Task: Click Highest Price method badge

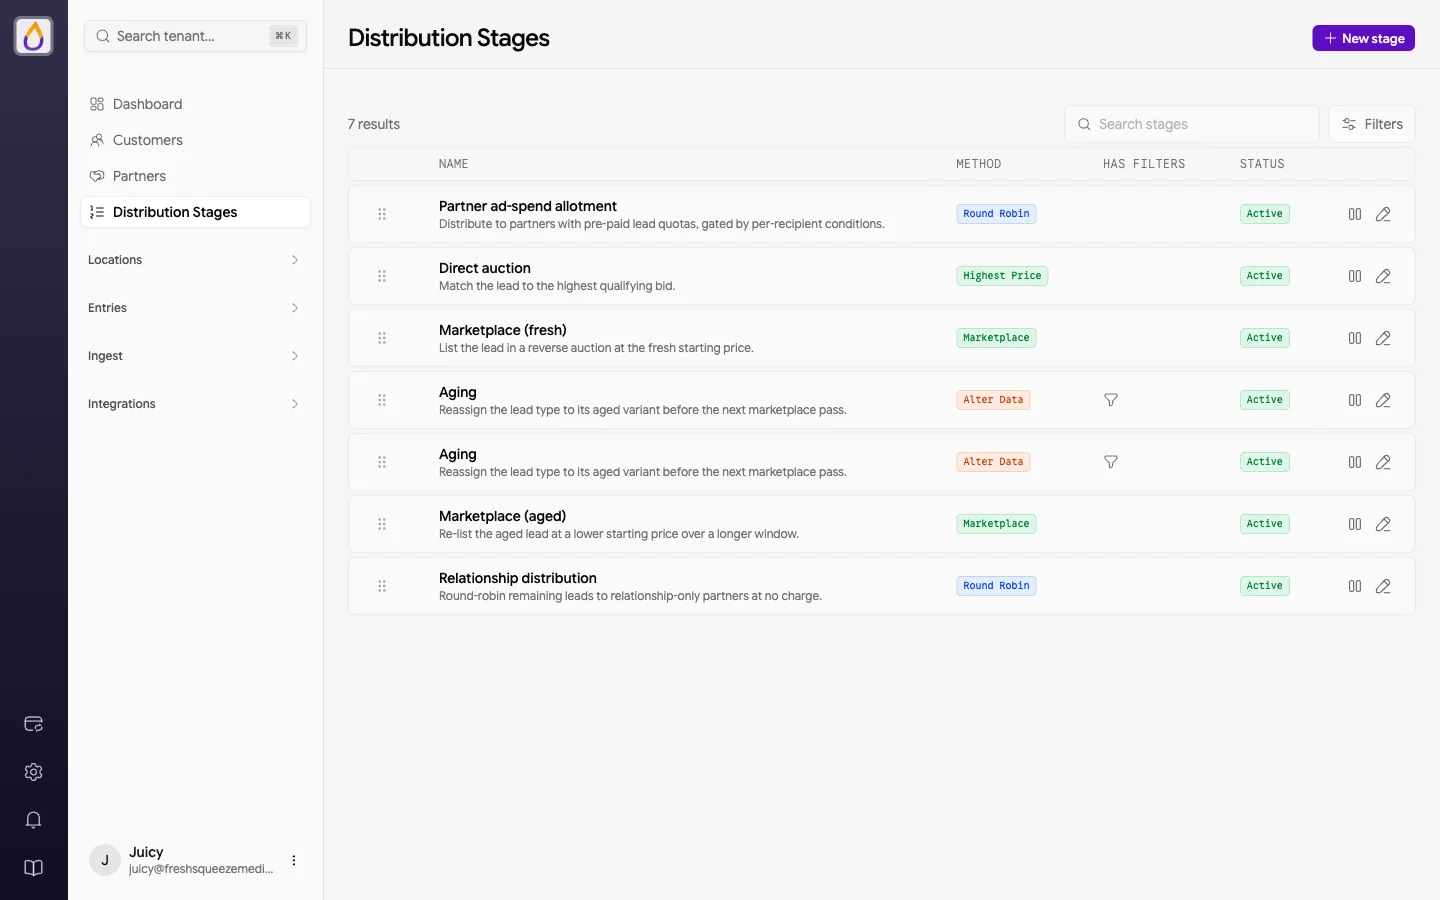Action: coord(1002,276)
